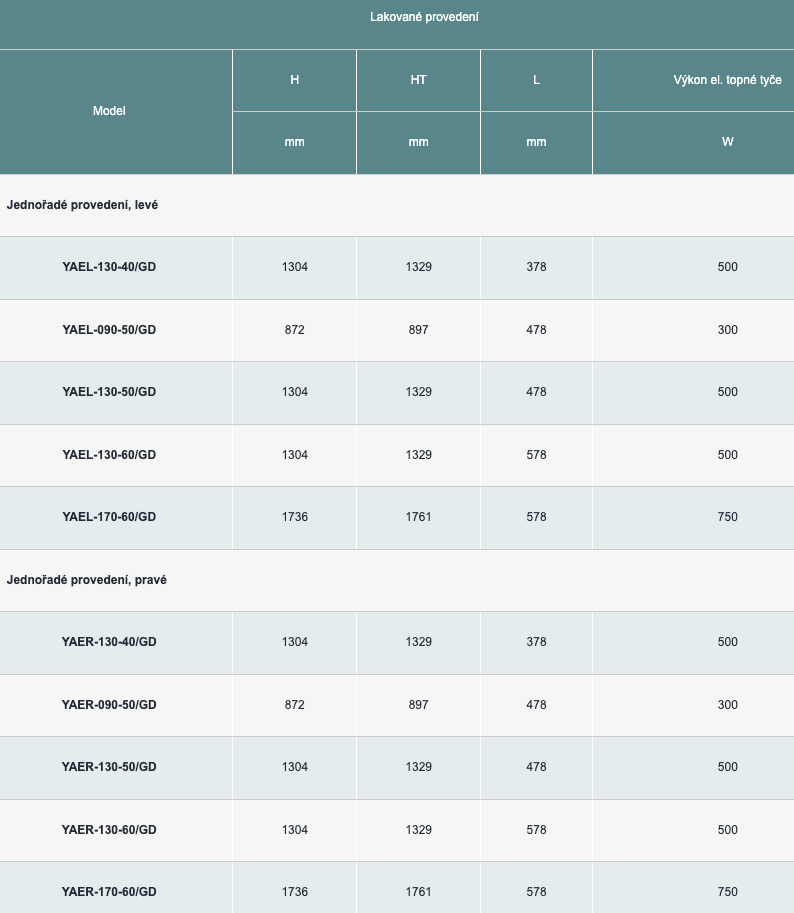Click the YAER-090-50/GD model name
The height and width of the screenshot is (913, 794).
click(x=109, y=705)
